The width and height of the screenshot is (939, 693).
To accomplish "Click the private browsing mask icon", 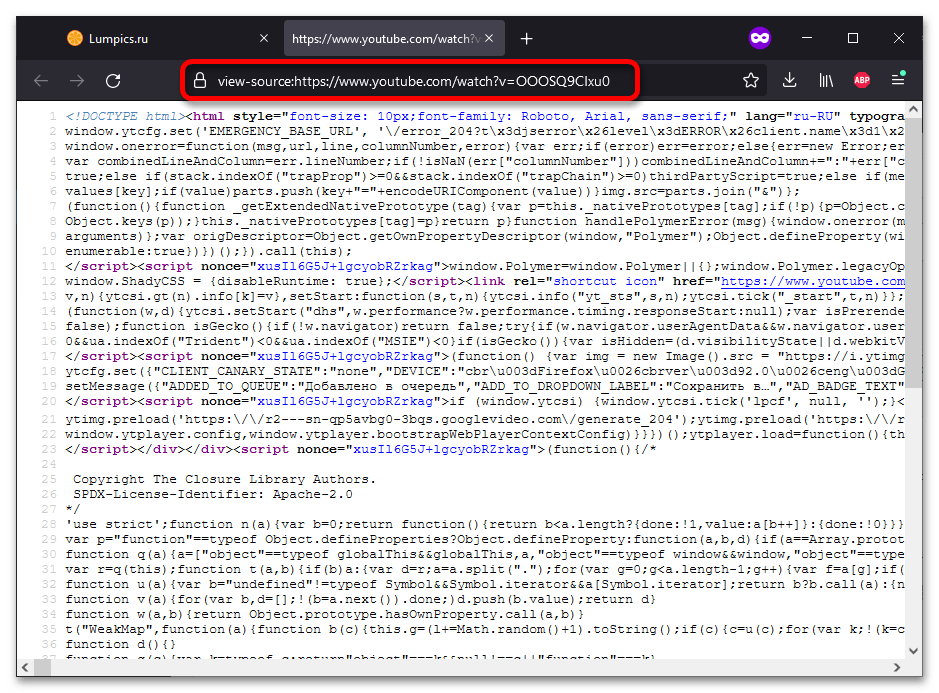I will pyautogui.click(x=760, y=38).
